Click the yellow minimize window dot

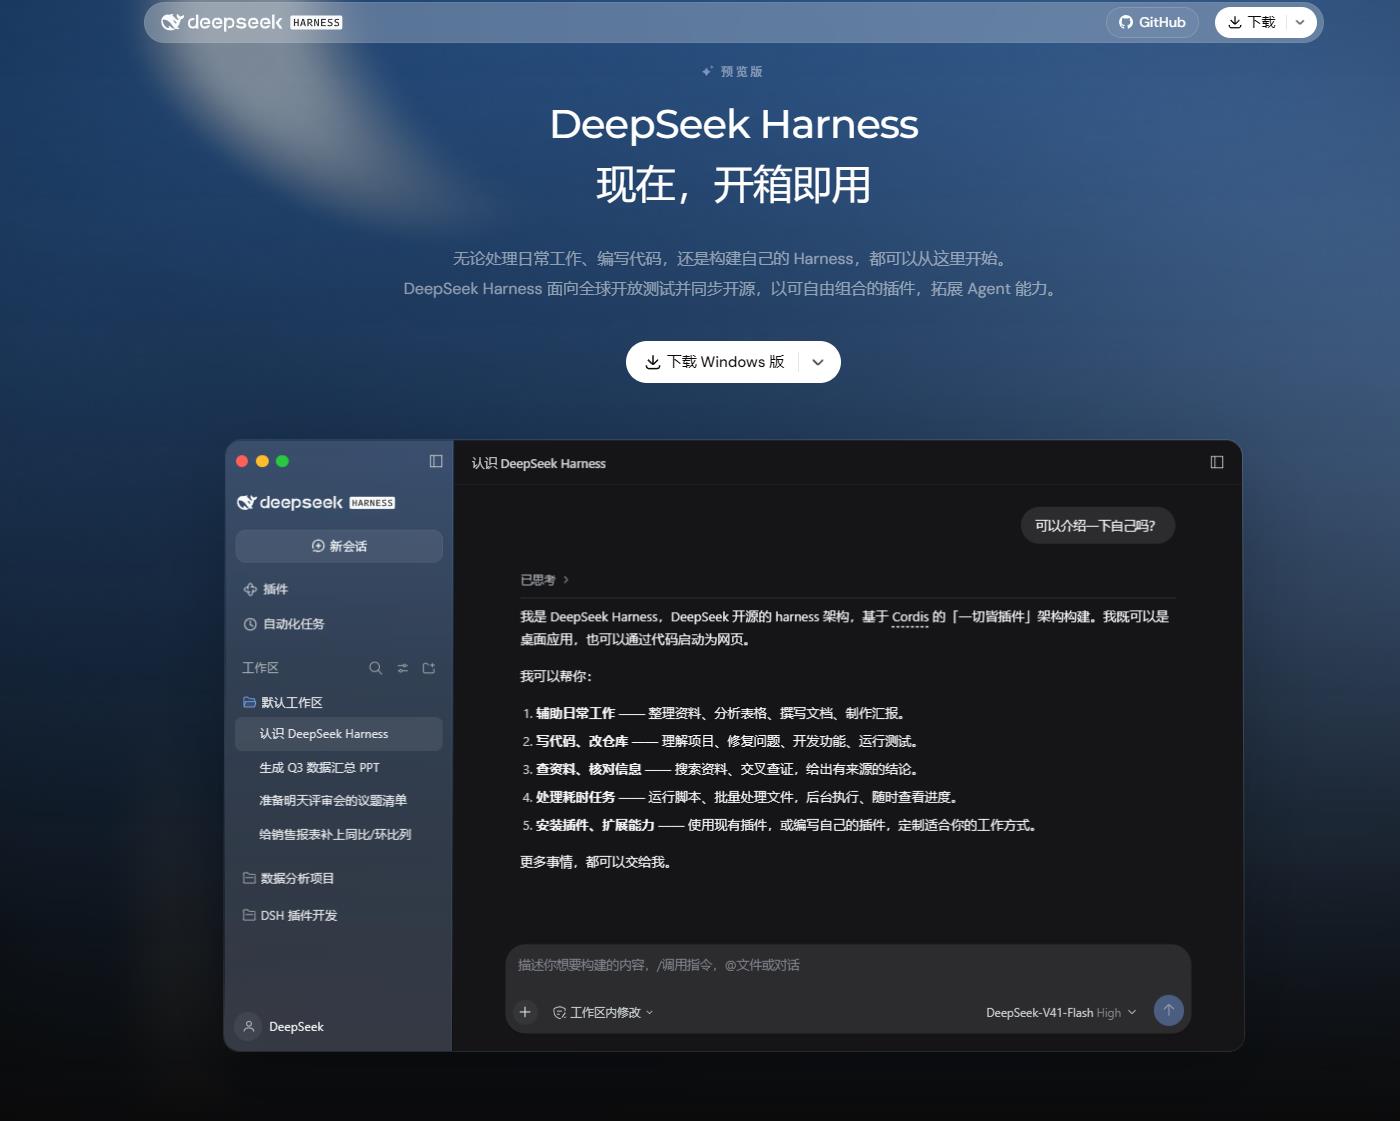(x=262, y=461)
